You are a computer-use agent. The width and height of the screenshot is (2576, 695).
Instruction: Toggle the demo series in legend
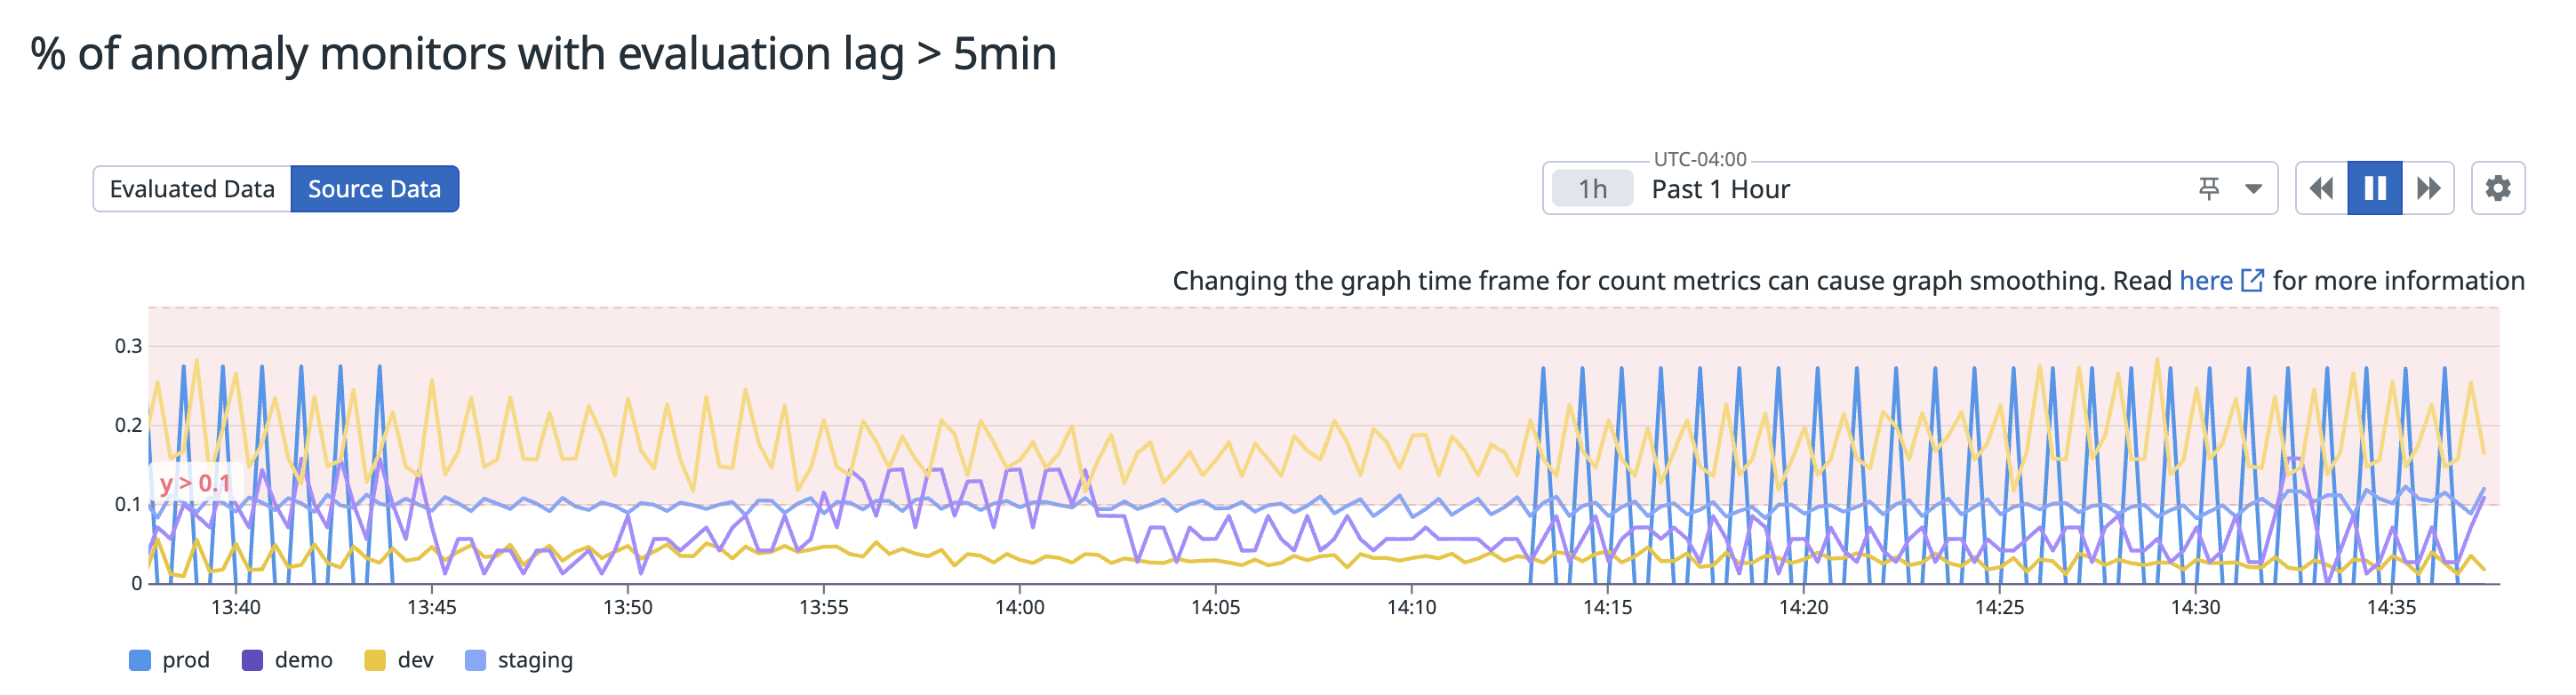coord(303,660)
